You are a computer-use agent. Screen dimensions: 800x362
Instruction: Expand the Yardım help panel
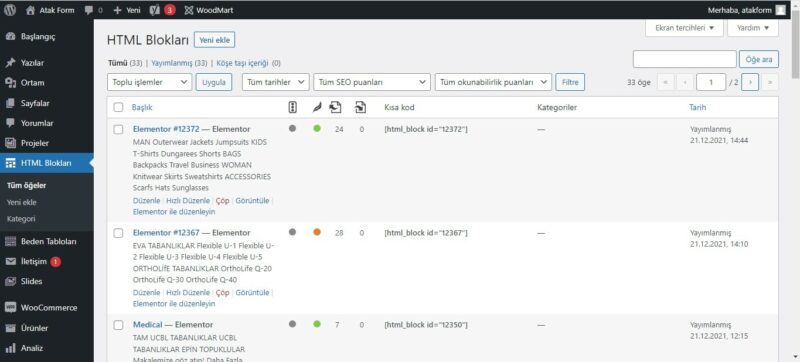[753, 28]
